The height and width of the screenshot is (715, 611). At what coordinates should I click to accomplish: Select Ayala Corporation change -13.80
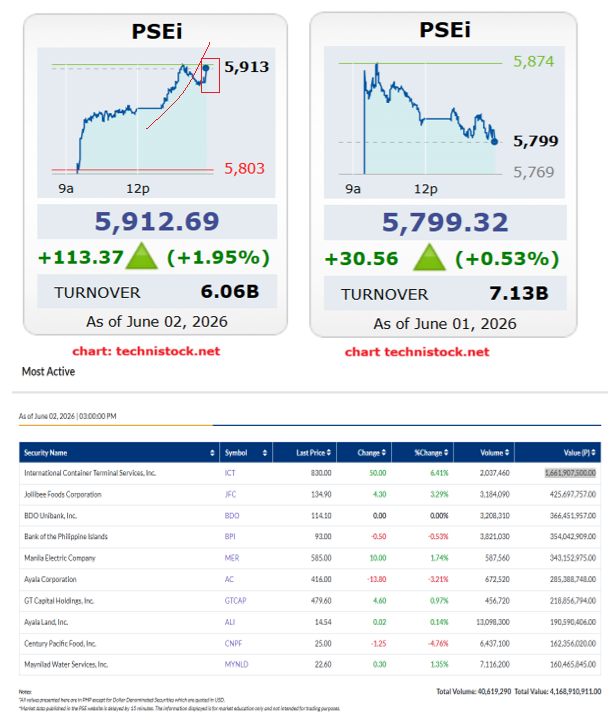377,580
